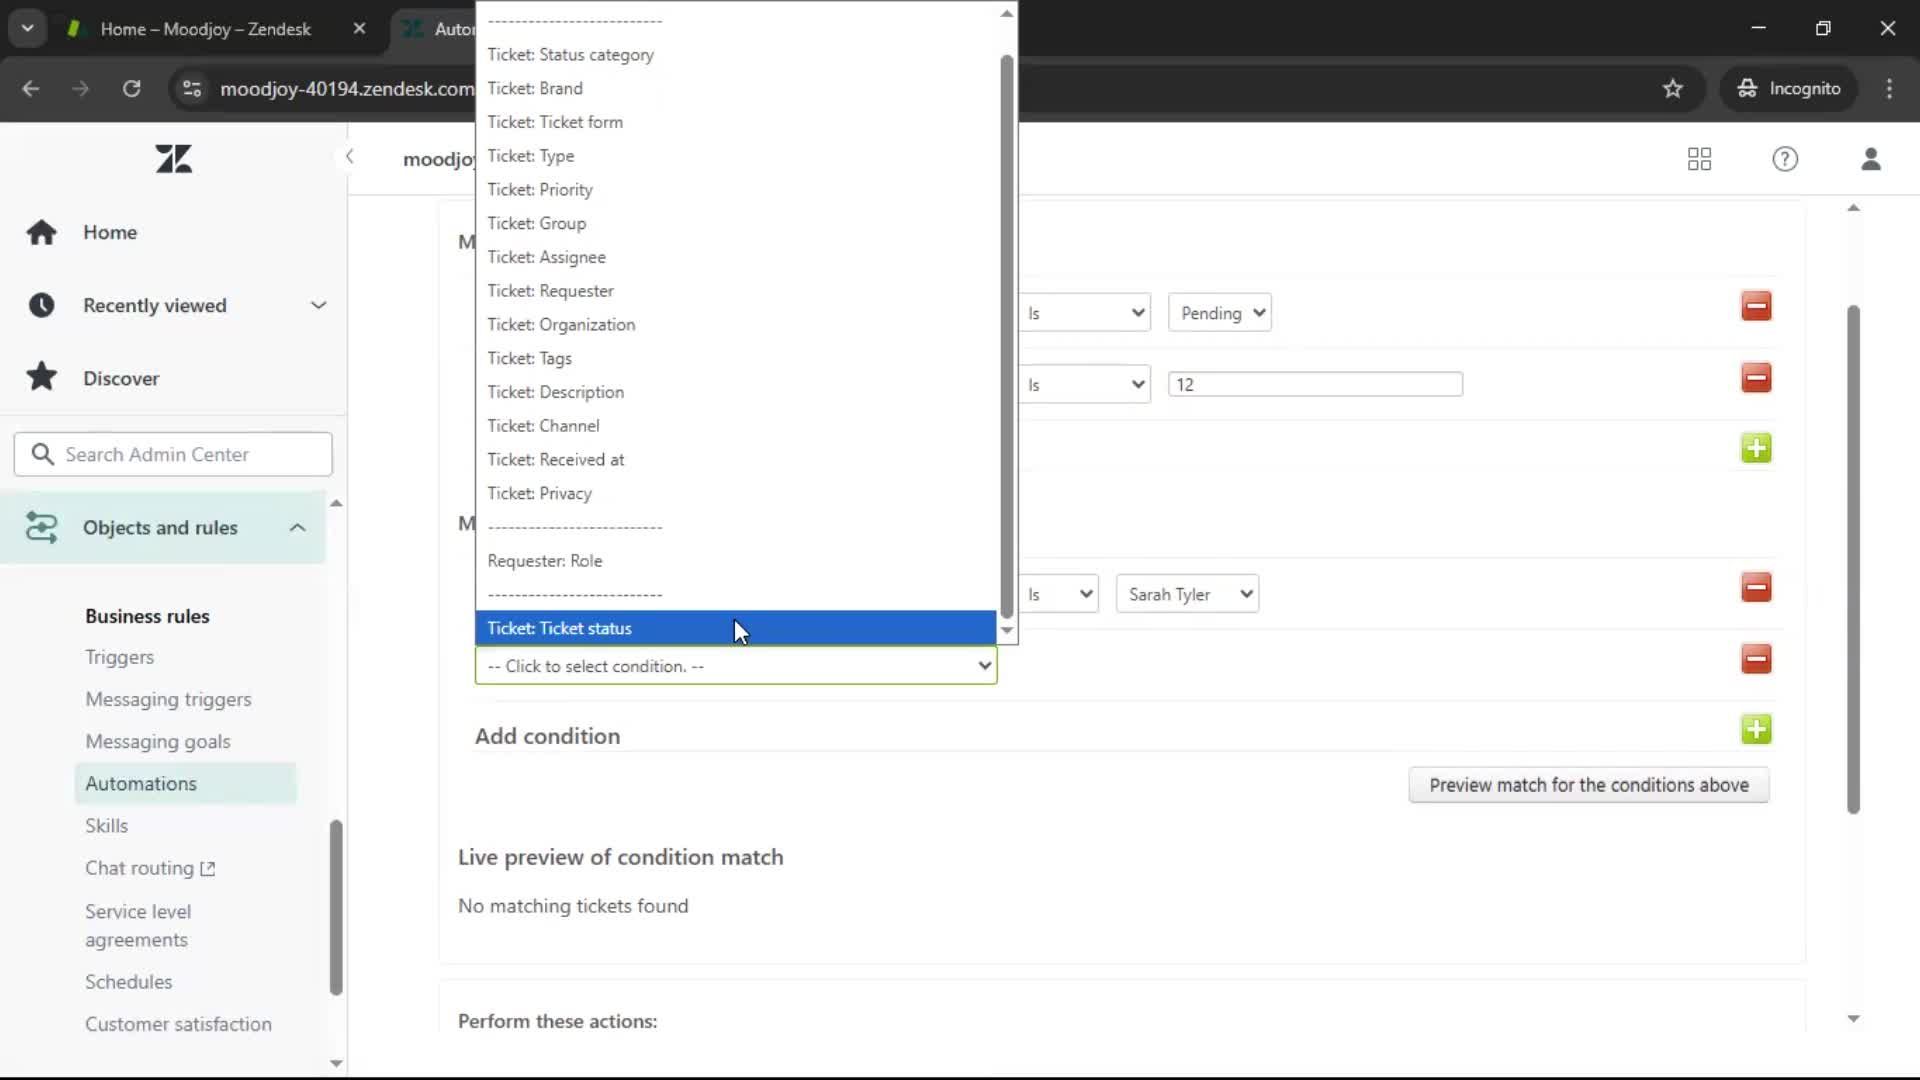Add condition with lower green plus
Viewport: 1920px width, 1080px height.
pos(1756,729)
